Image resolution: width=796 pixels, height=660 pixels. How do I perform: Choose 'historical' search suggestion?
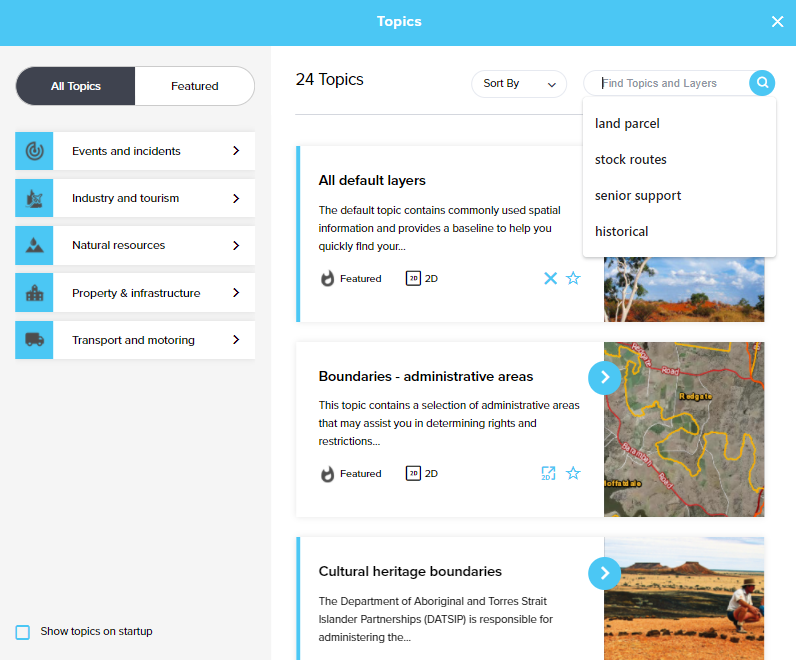point(679,232)
